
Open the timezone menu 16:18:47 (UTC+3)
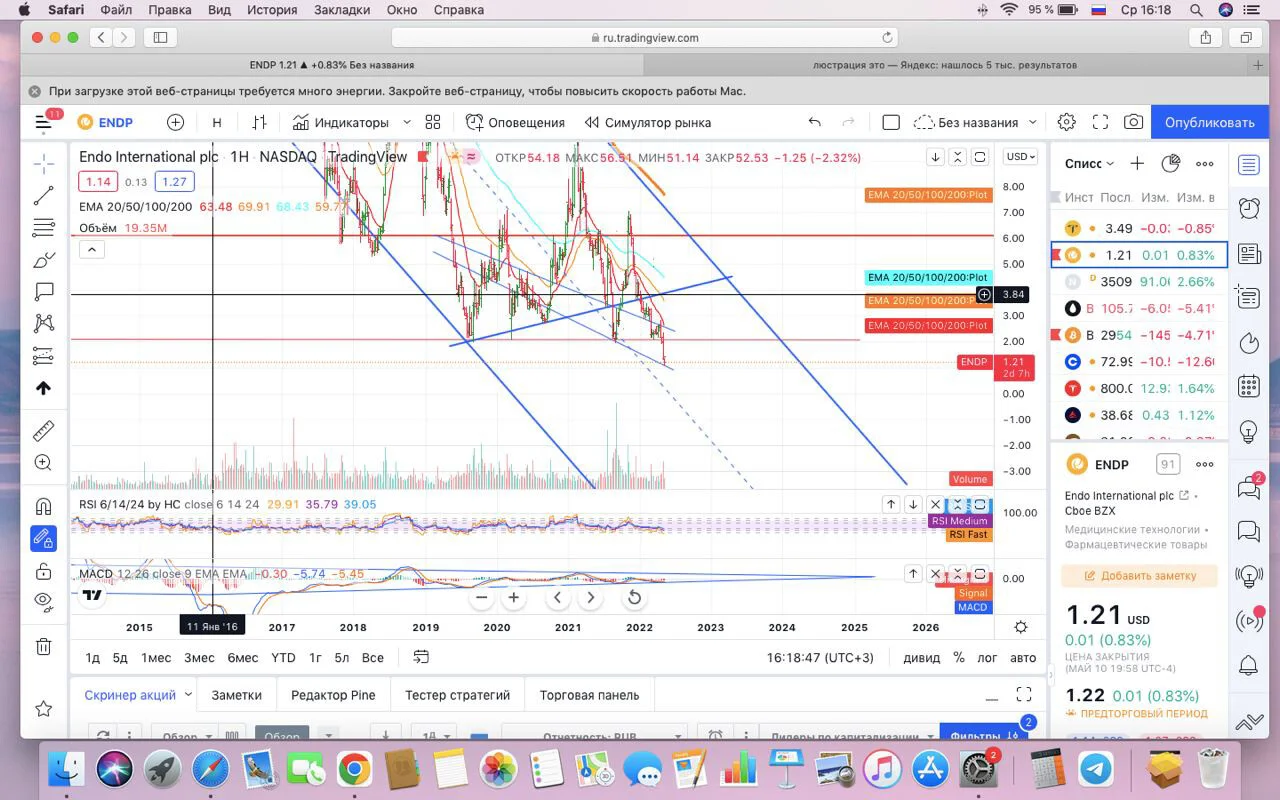coord(820,657)
